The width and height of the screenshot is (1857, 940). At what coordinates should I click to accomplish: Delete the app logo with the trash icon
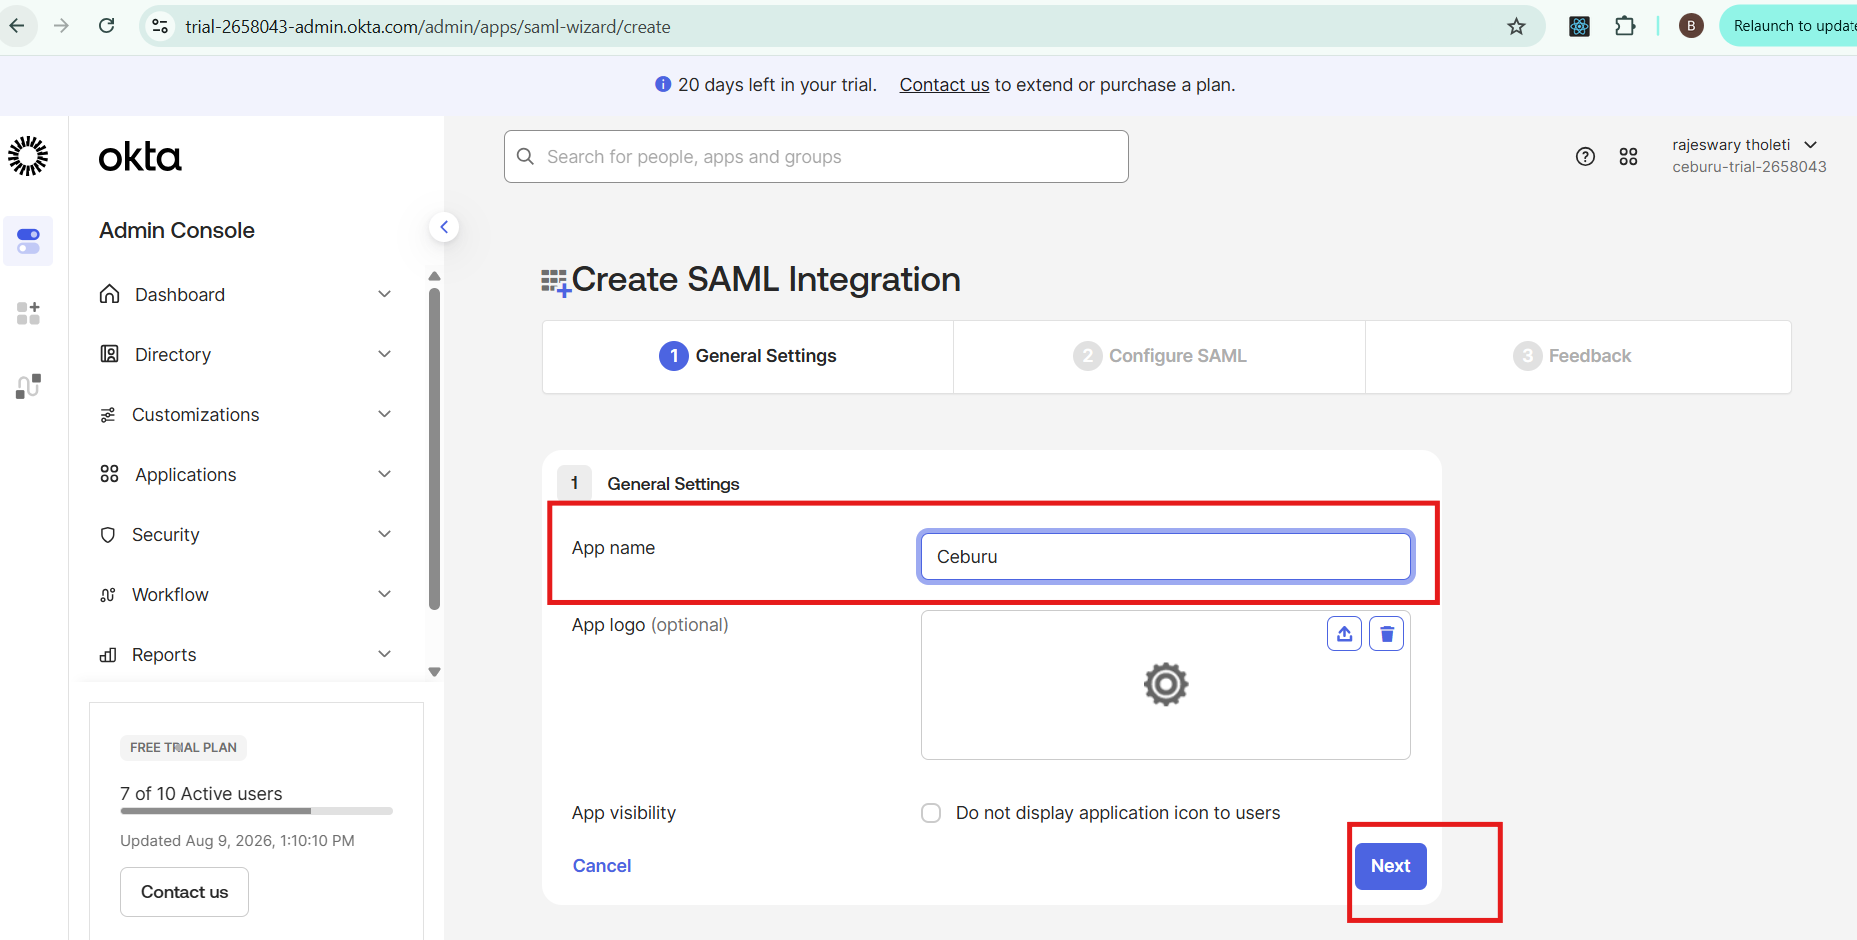[1386, 634]
